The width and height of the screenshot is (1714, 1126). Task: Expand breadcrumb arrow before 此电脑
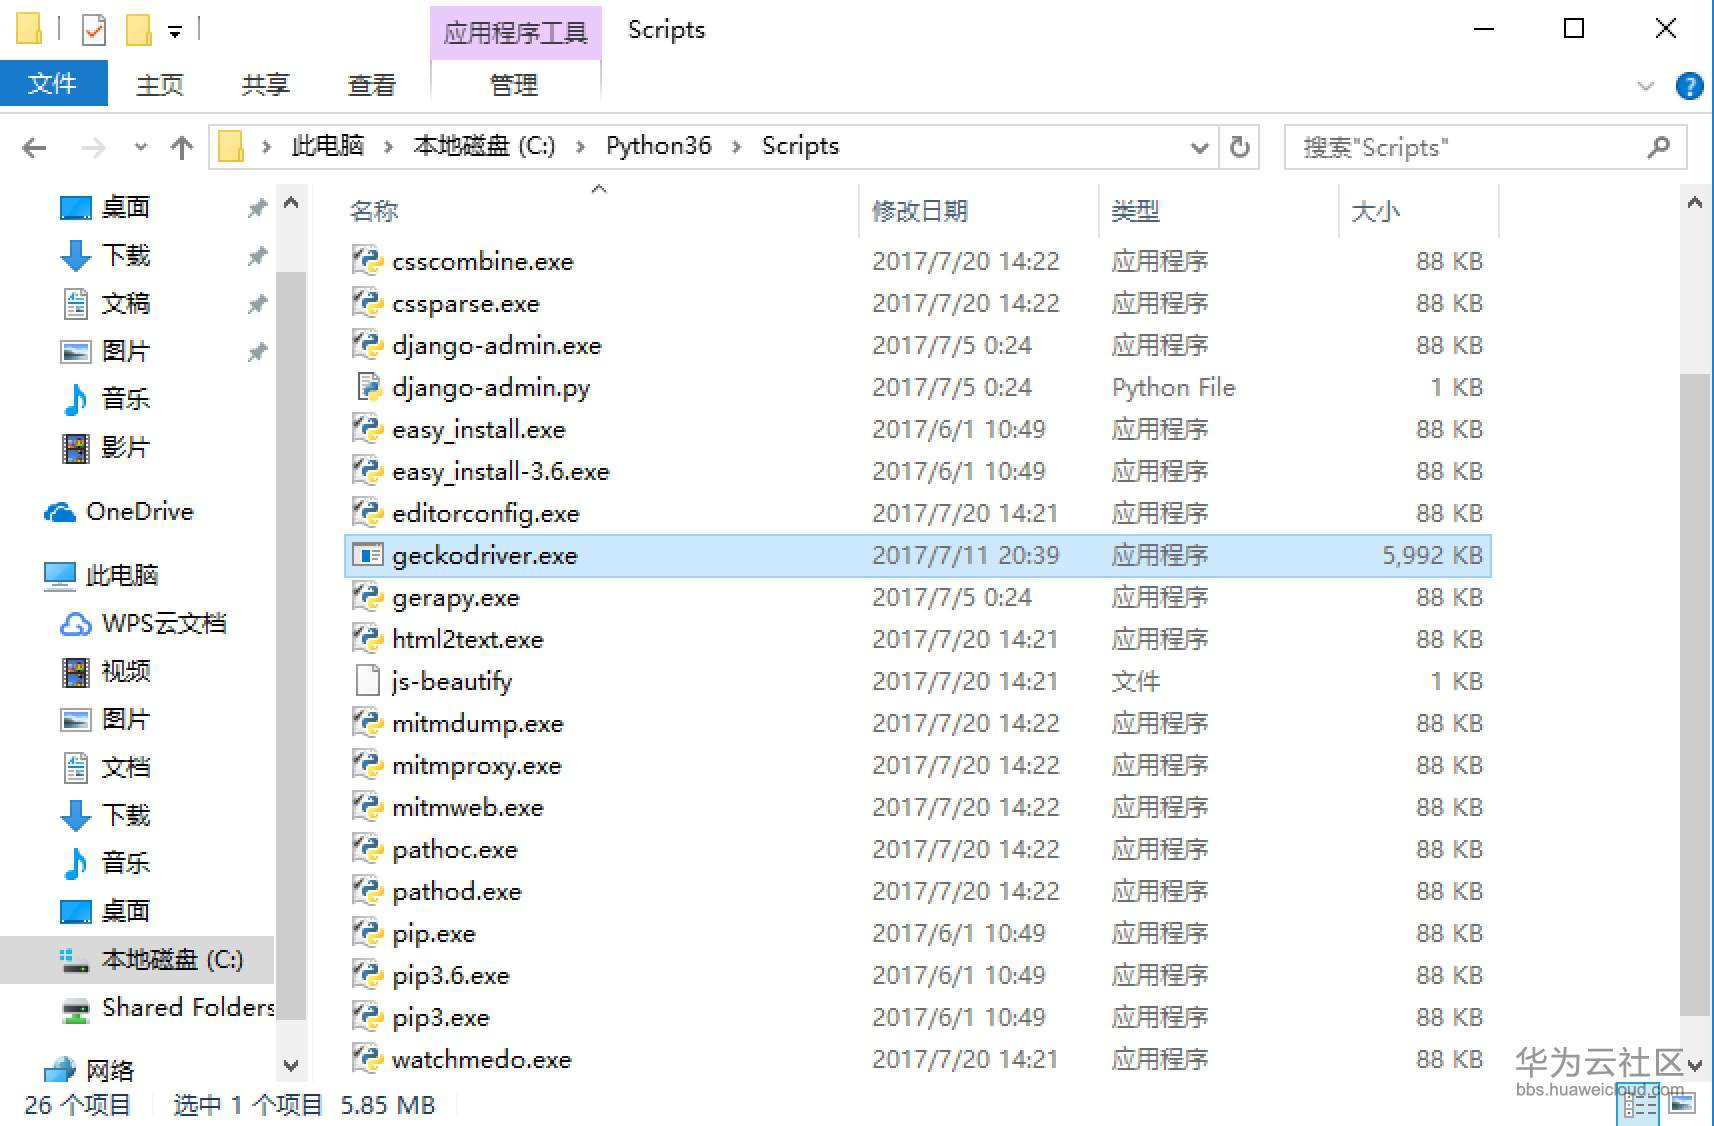[x=266, y=147]
